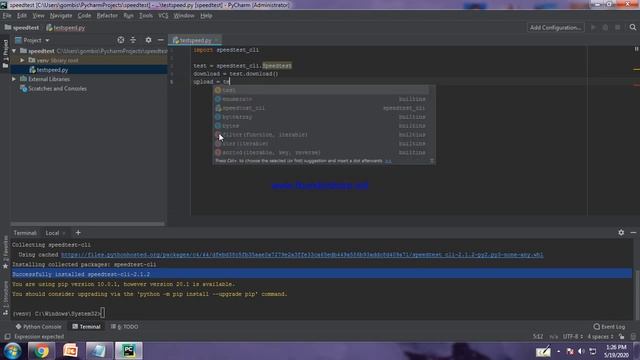
Task: Open Python Console tool window
Action: click(x=38, y=327)
